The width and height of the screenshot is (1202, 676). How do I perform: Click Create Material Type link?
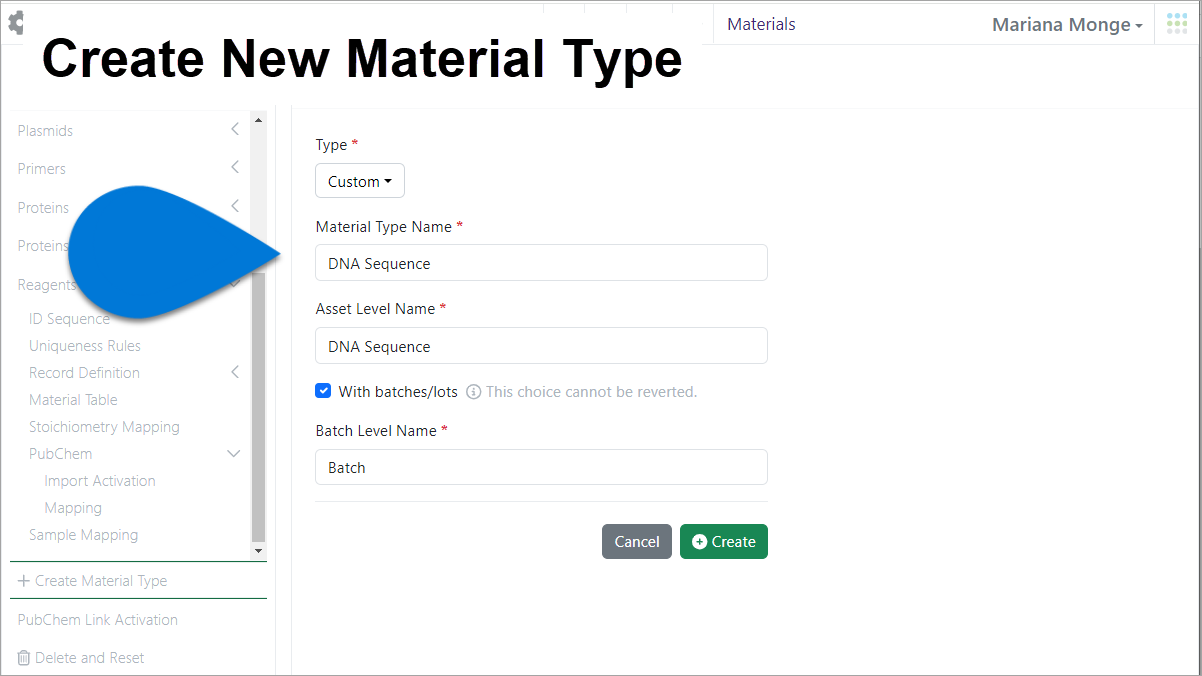coord(92,581)
